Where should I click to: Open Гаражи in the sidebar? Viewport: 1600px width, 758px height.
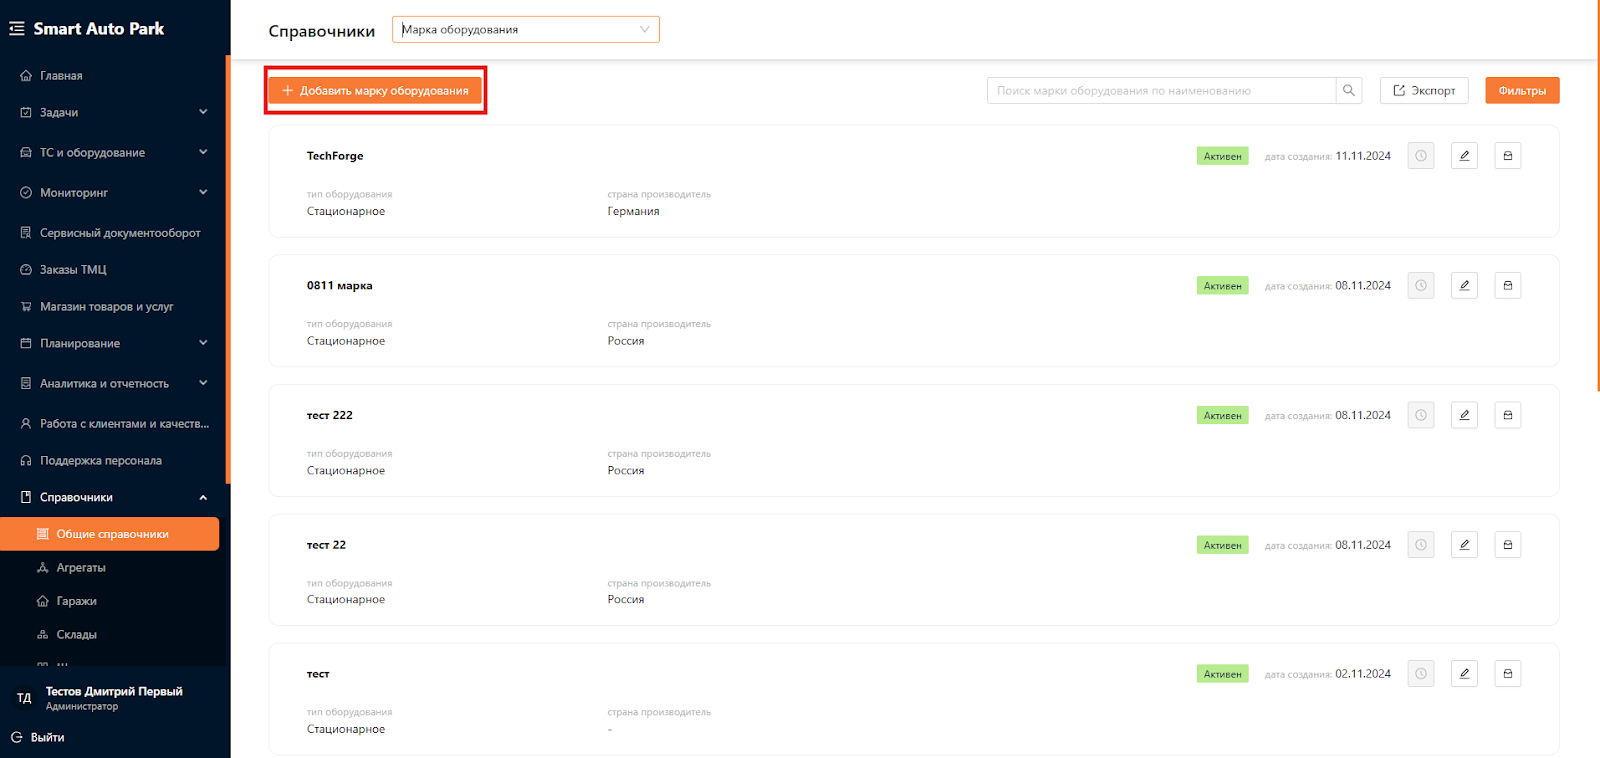76,601
